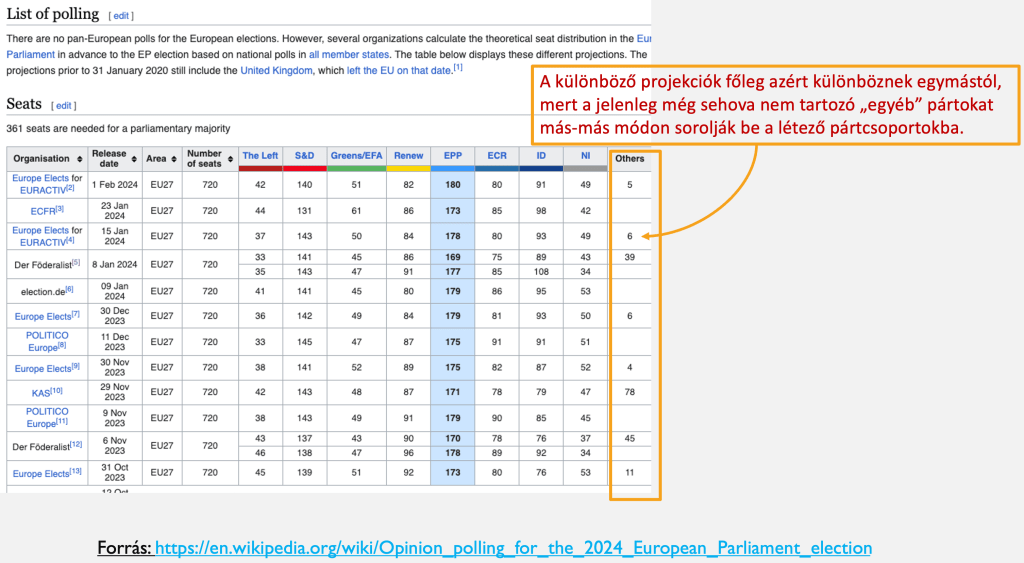Click the yellow color bar under Renew
This screenshot has height=563, width=1024.
[407, 168]
